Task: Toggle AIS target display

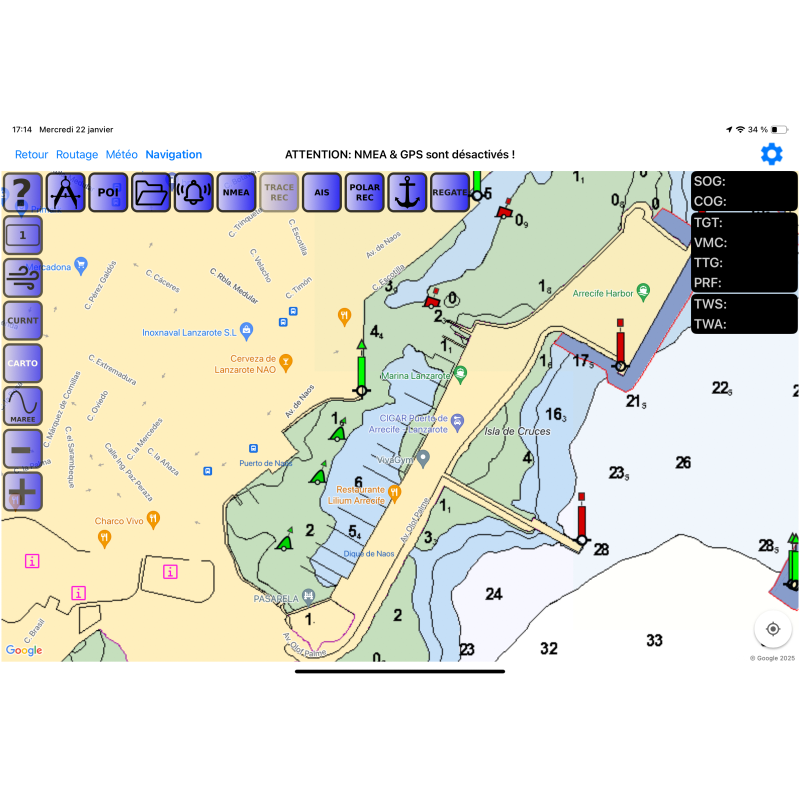Action: (322, 192)
